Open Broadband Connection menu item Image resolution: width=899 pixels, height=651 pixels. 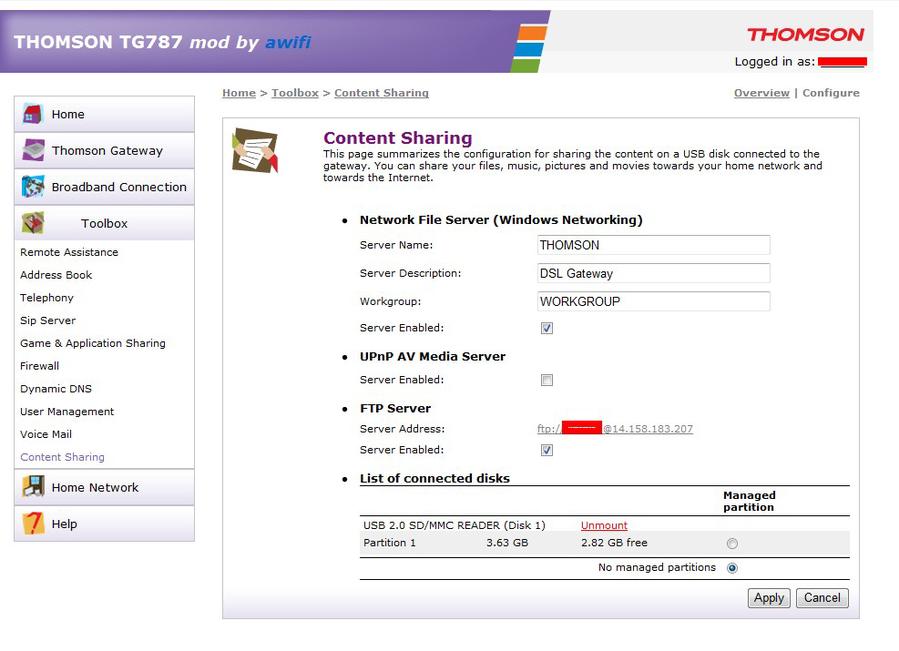click(104, 187)
